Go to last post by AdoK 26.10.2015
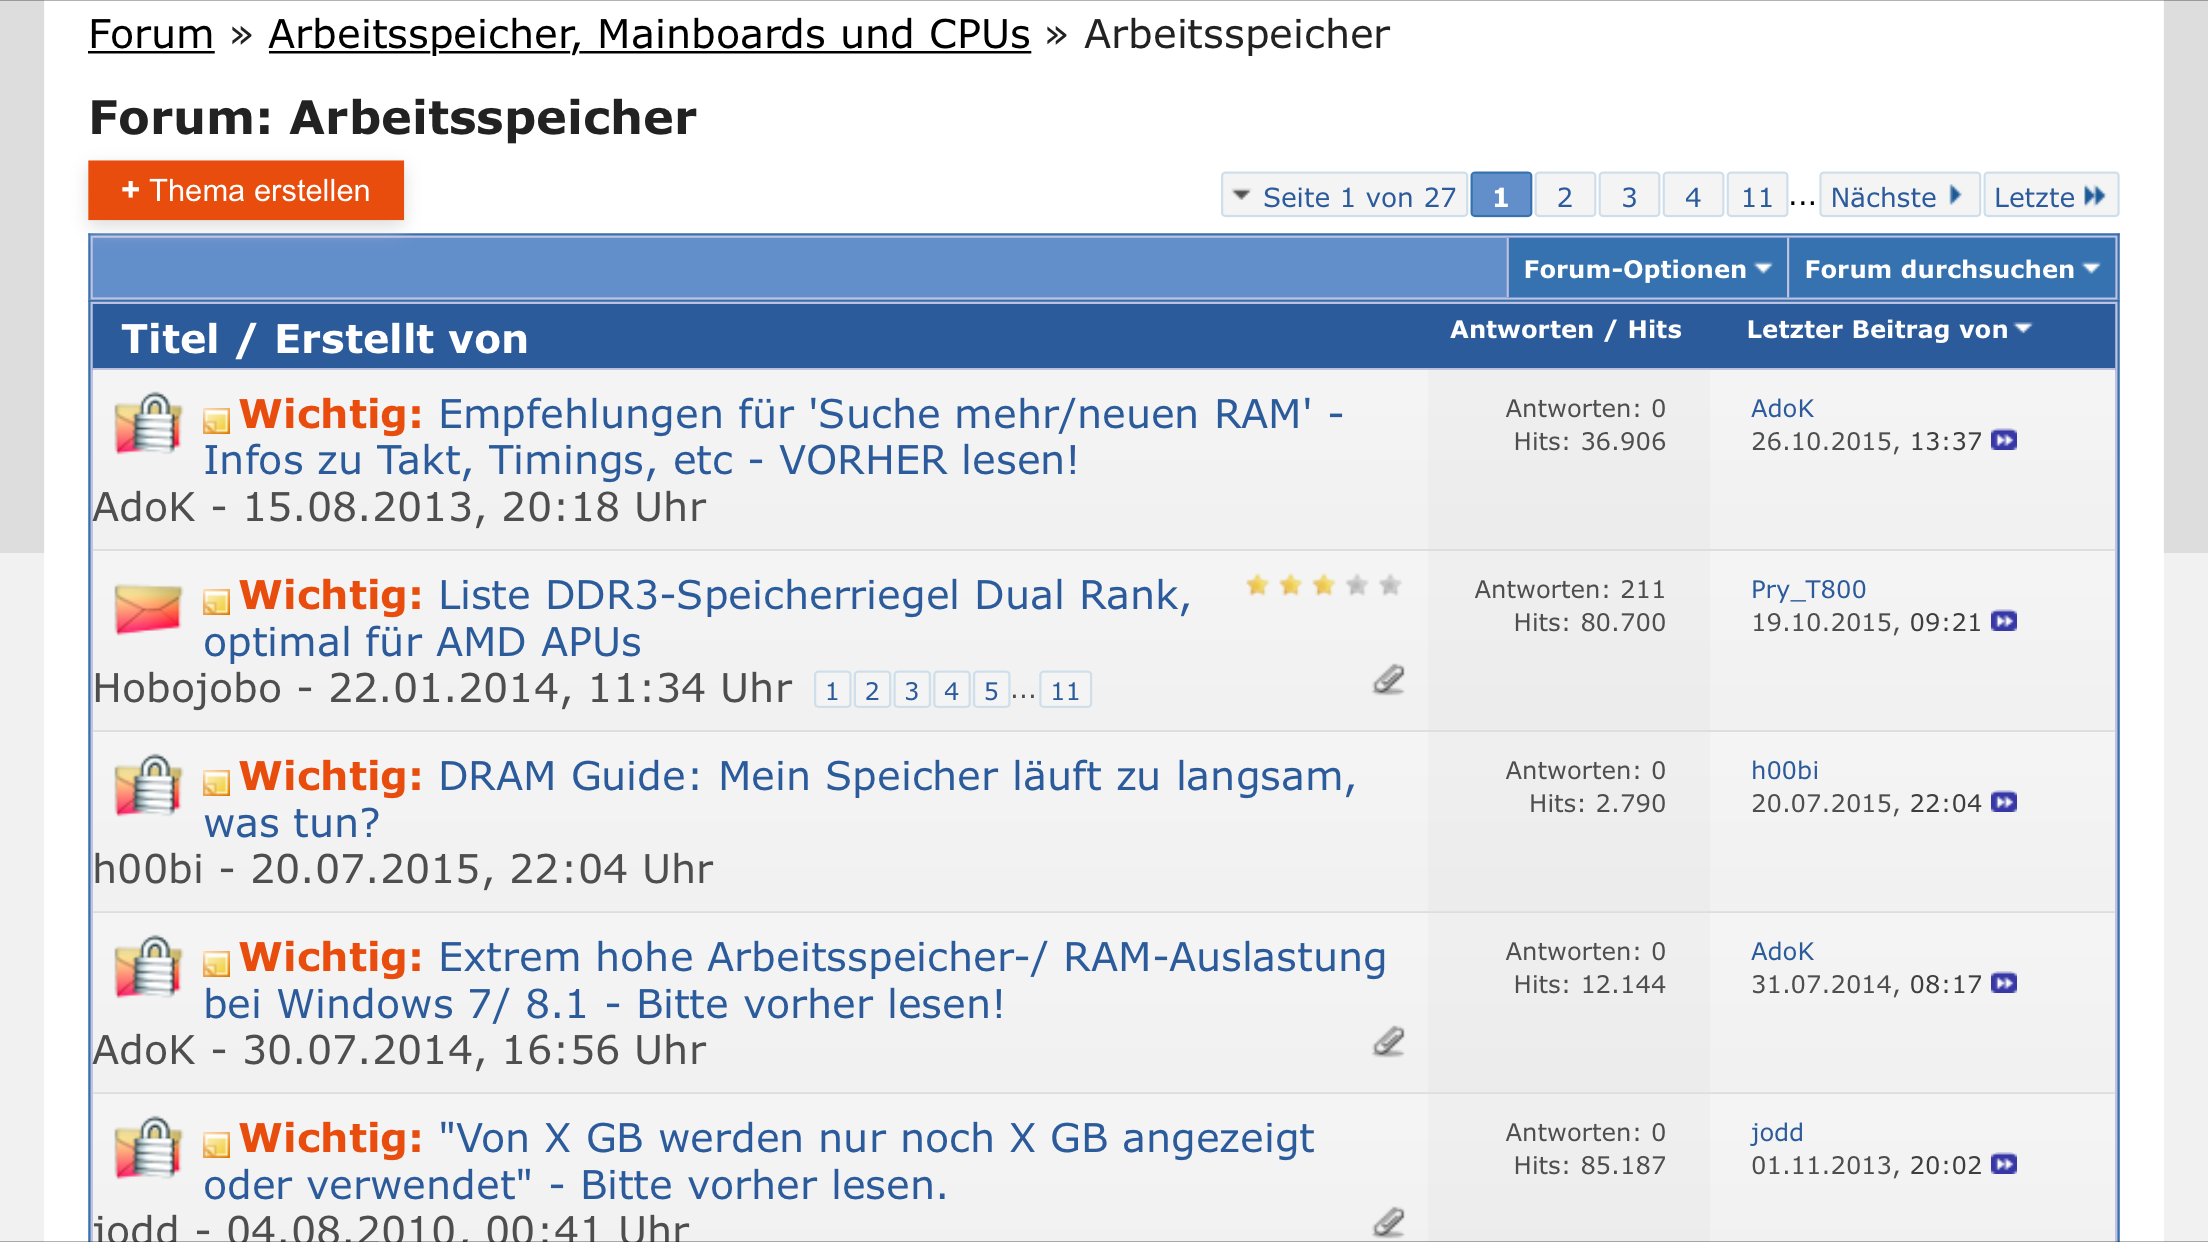 point(2003,440)
